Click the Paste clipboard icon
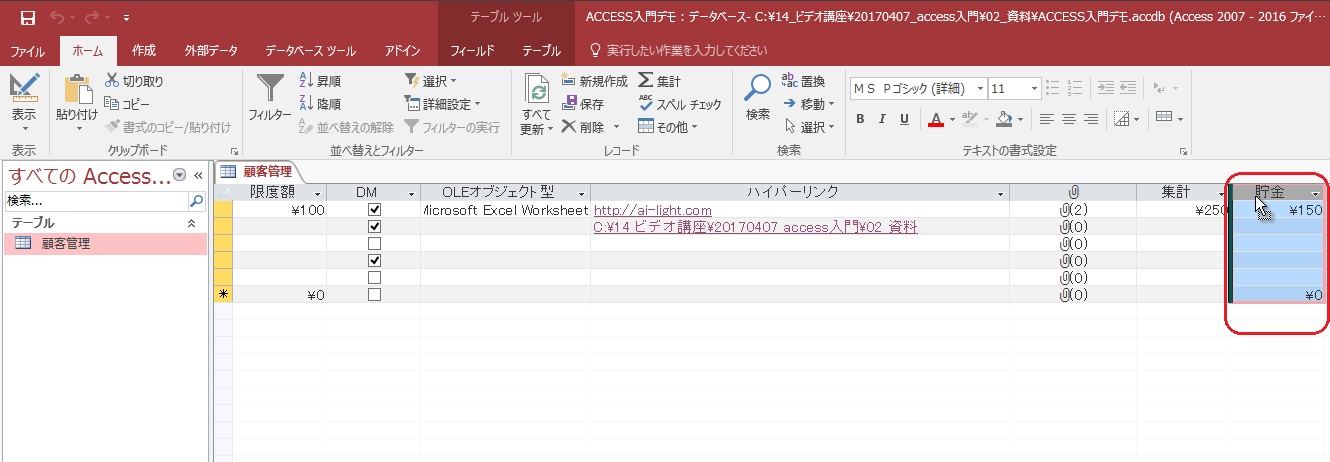The image size is (1330, 462). coord(77,92)
